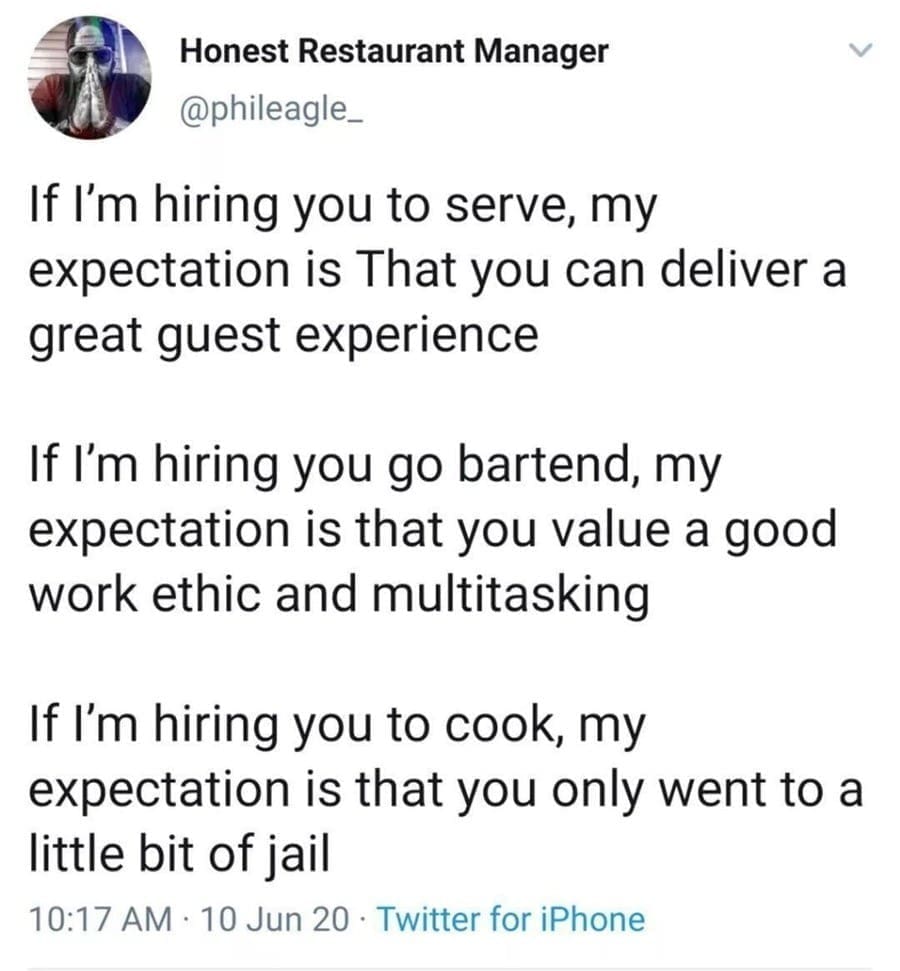900x971 pixels.
Task: Click the line "If I'm hiring you to cook, my"
Action: coord(339,727)
